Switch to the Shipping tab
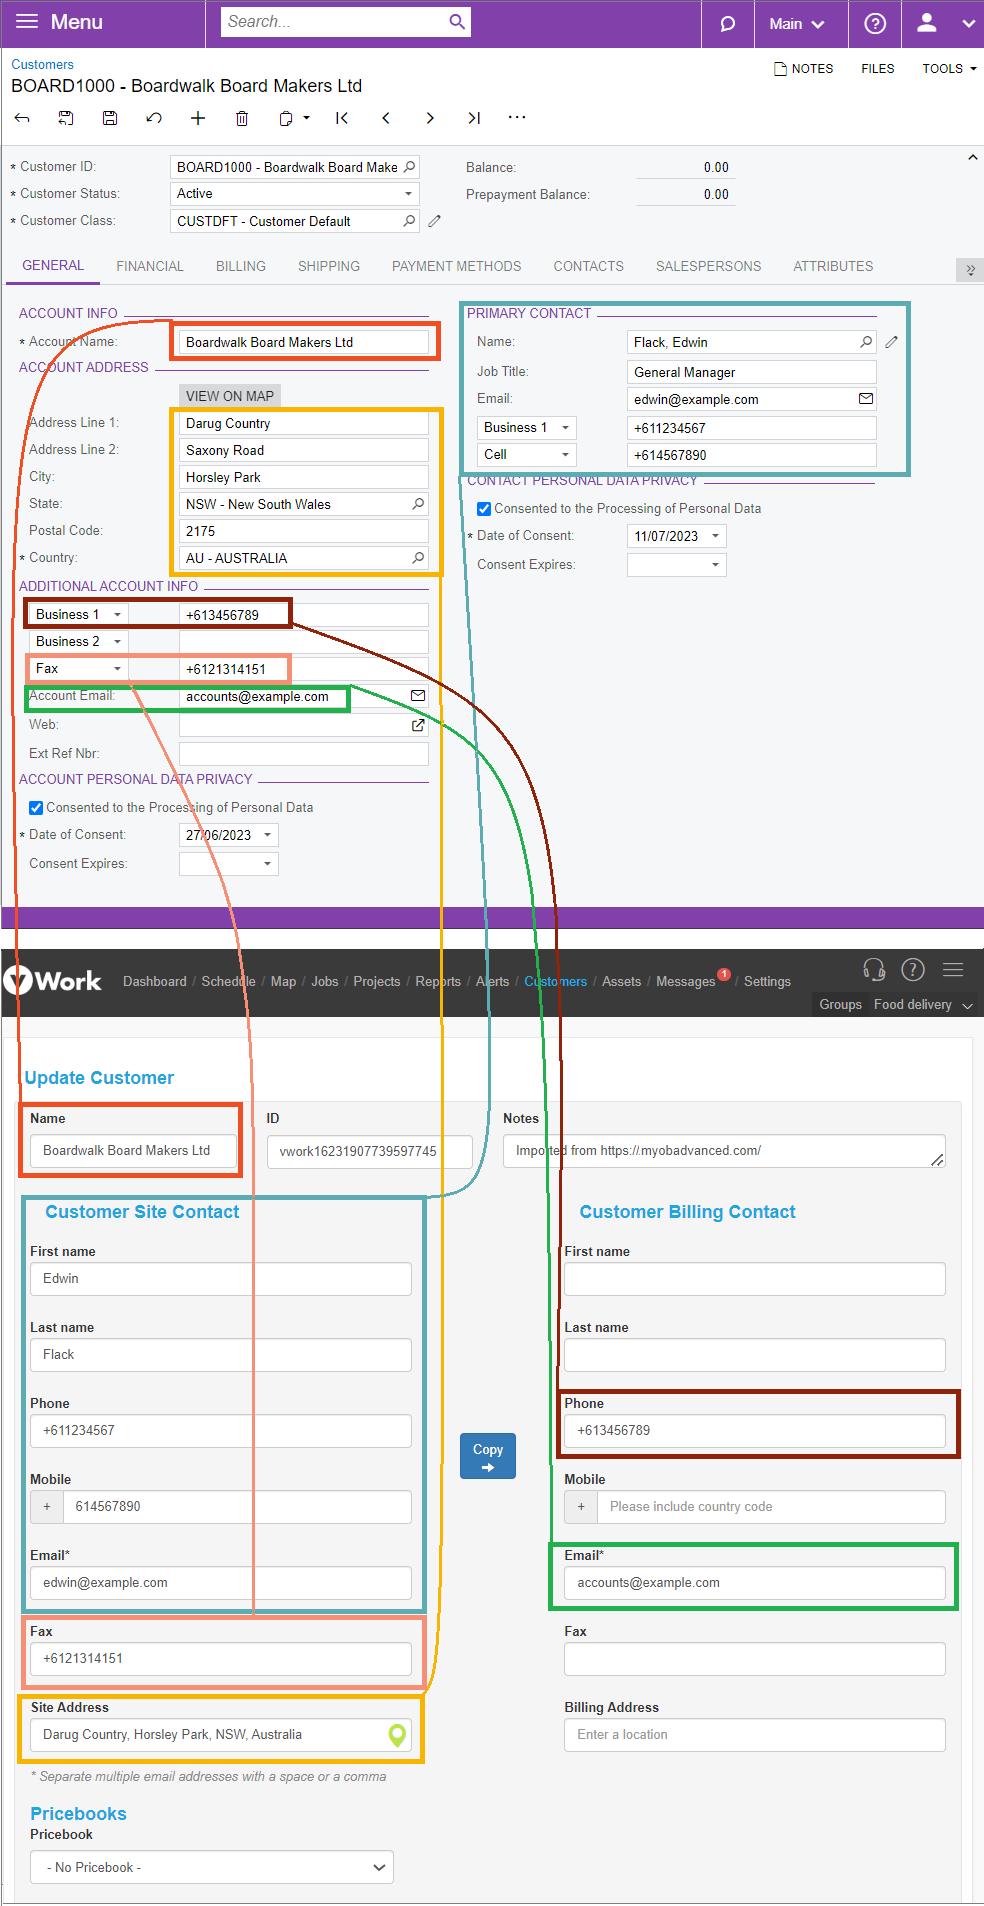984x1906 pixels. tap(329, 266)
